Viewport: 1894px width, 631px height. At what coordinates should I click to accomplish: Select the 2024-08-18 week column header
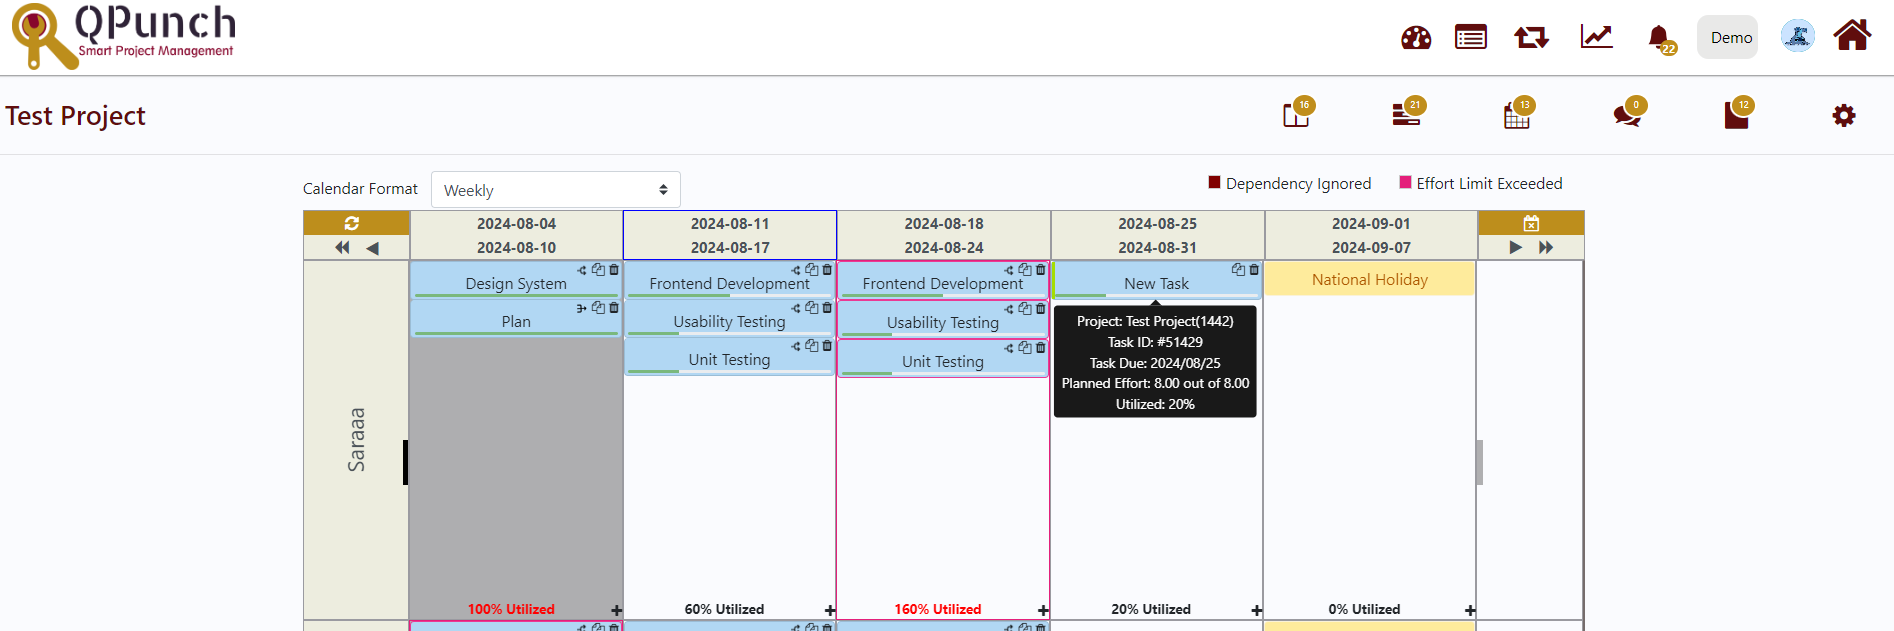click(943, 236)
